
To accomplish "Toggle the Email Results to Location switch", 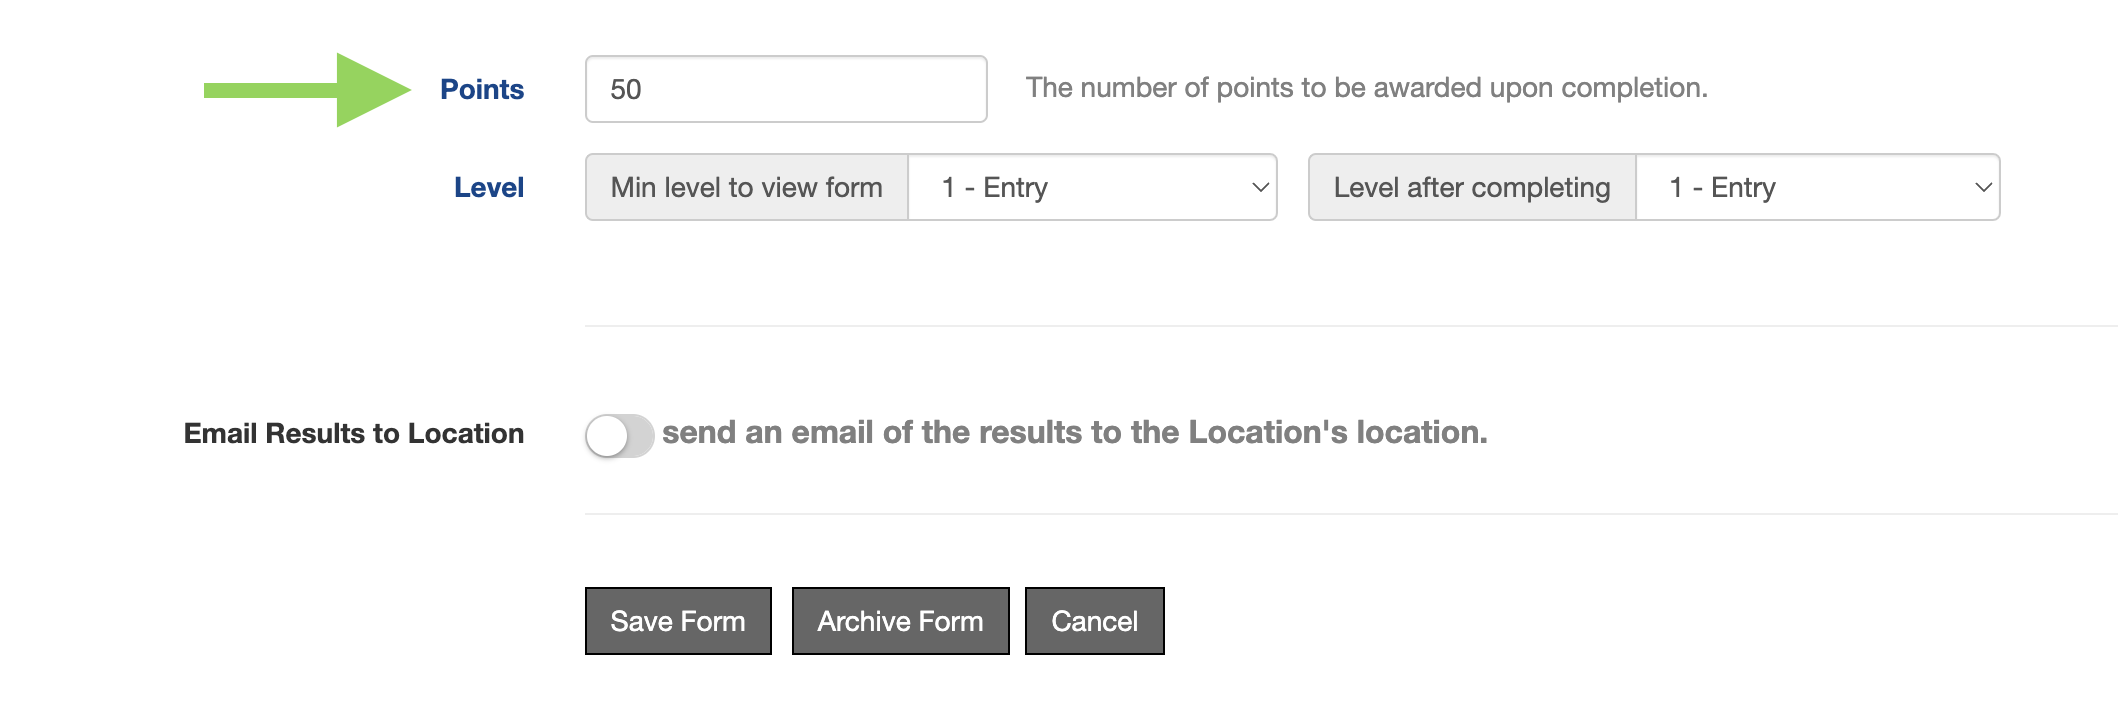I will click(x=620, y=436).
